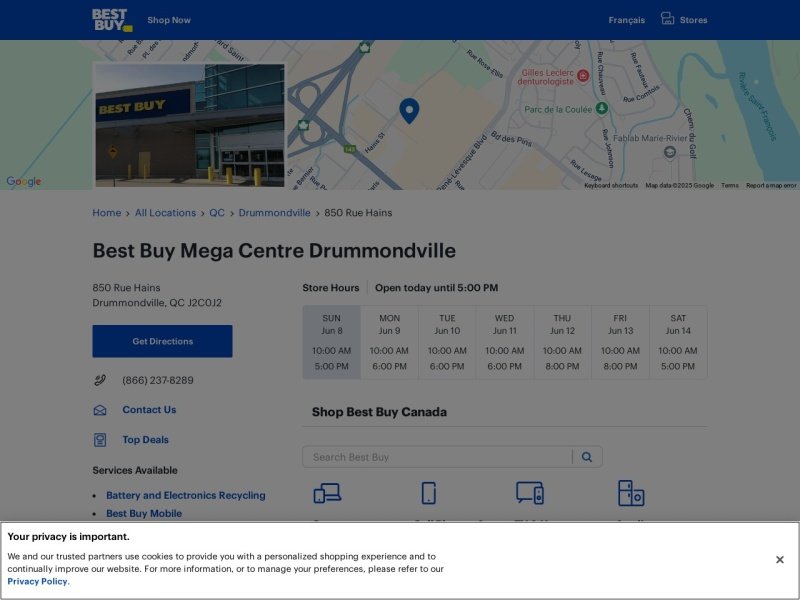
Task: Select Gilles Leclerc denturologiste map marker
Action: (583, 76)
